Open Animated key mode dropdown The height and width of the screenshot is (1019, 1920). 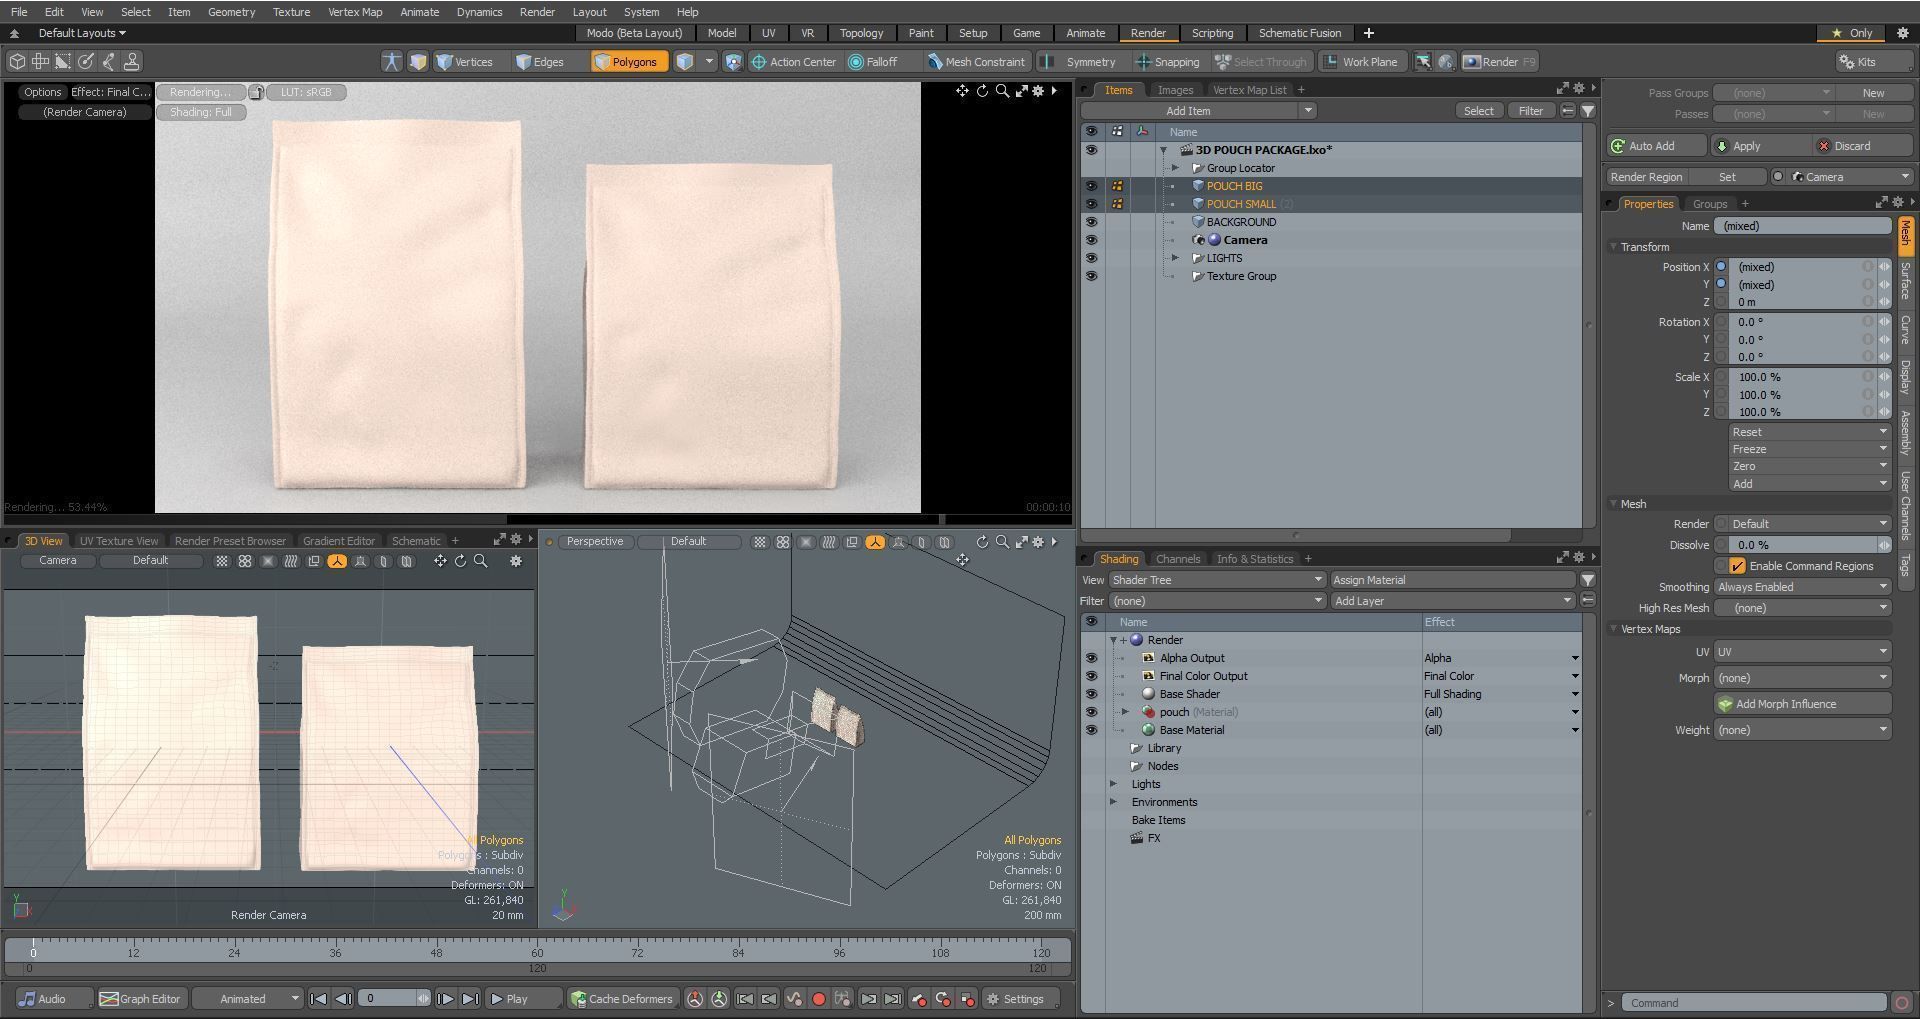pos(247,999)
